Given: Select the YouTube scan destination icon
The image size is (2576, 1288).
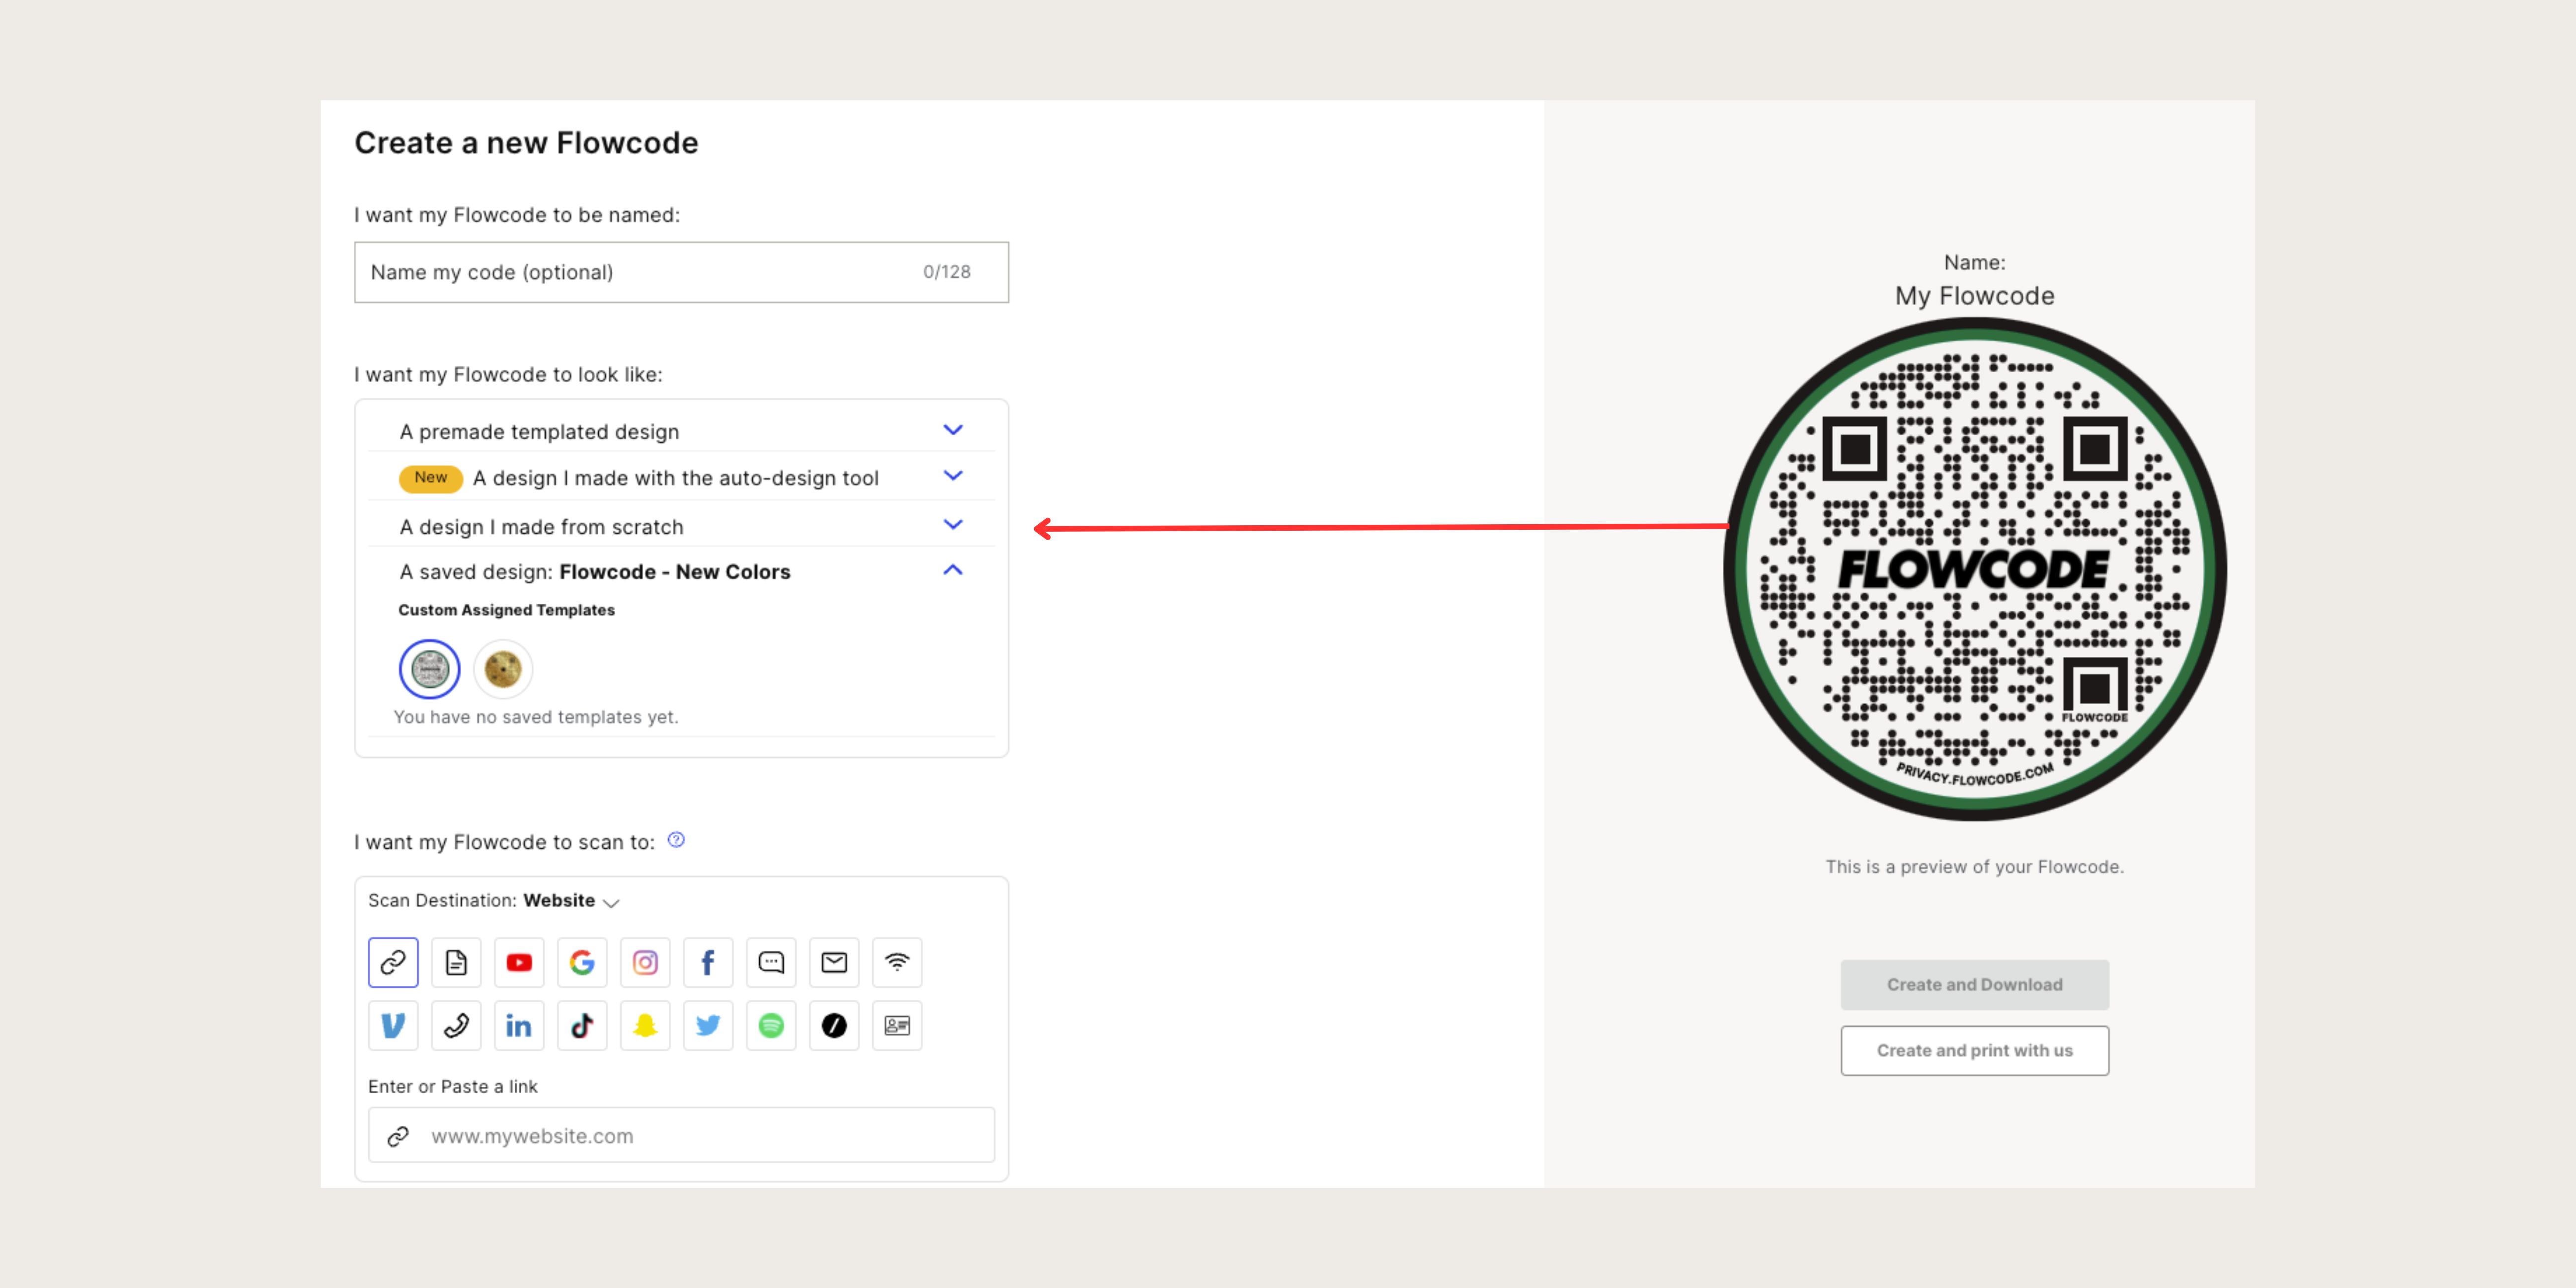Looking at the screenshot, I should (519, 962).
